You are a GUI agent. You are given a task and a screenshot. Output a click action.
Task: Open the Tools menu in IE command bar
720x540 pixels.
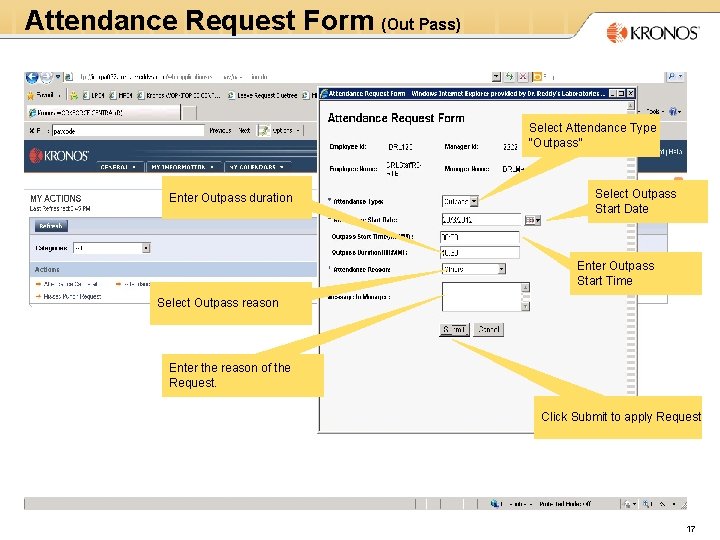tap(655, 112)
